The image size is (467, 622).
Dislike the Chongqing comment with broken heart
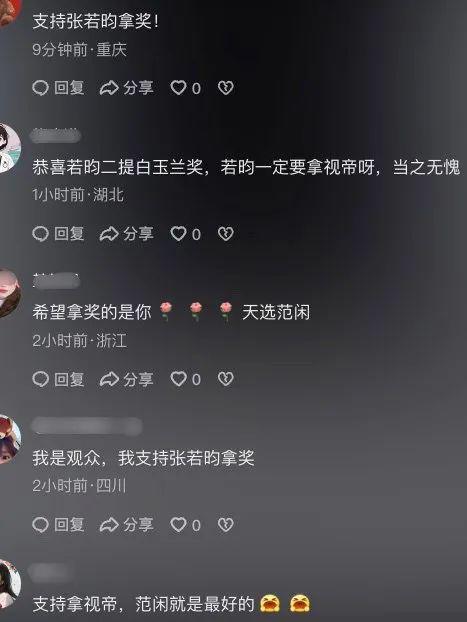[225, 88]
